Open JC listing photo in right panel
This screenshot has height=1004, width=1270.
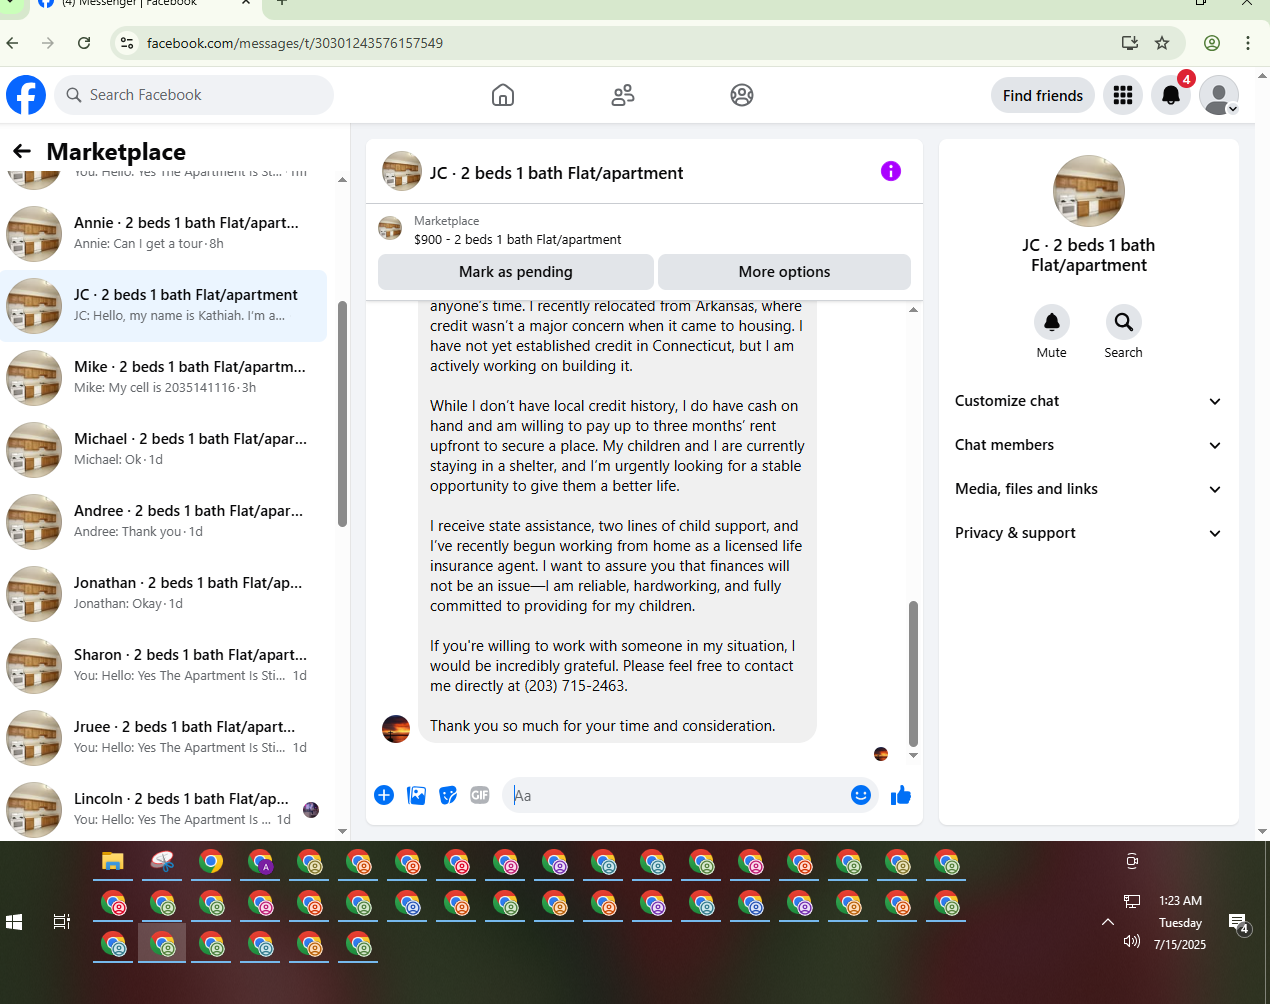[x=1089, y=191]
